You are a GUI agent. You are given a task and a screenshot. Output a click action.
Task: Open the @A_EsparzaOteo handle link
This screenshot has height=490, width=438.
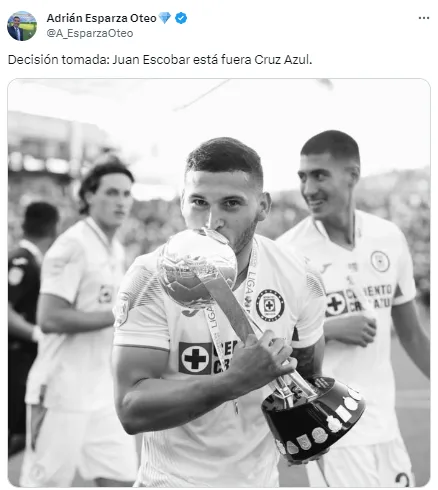[x=90, y=33]
